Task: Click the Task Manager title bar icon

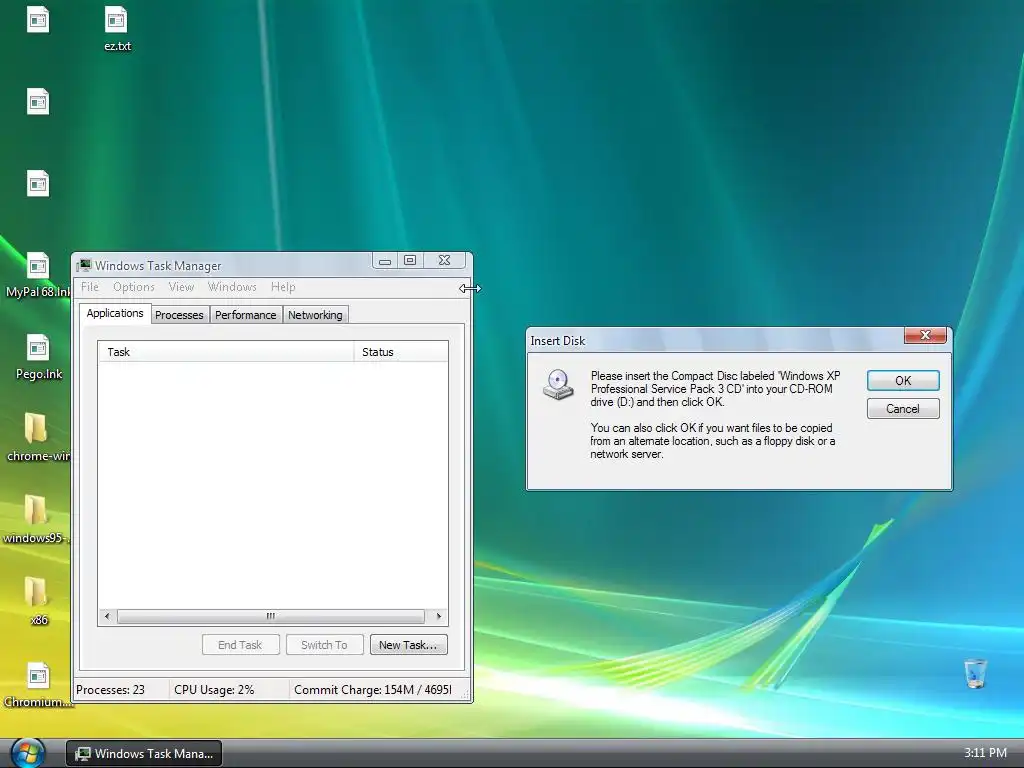Action: pos(84,265)
